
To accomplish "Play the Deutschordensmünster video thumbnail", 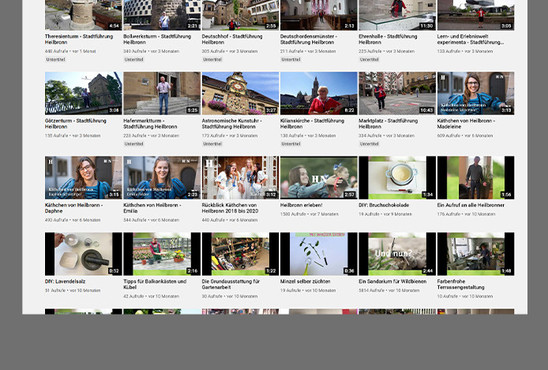I will (319, 15).
